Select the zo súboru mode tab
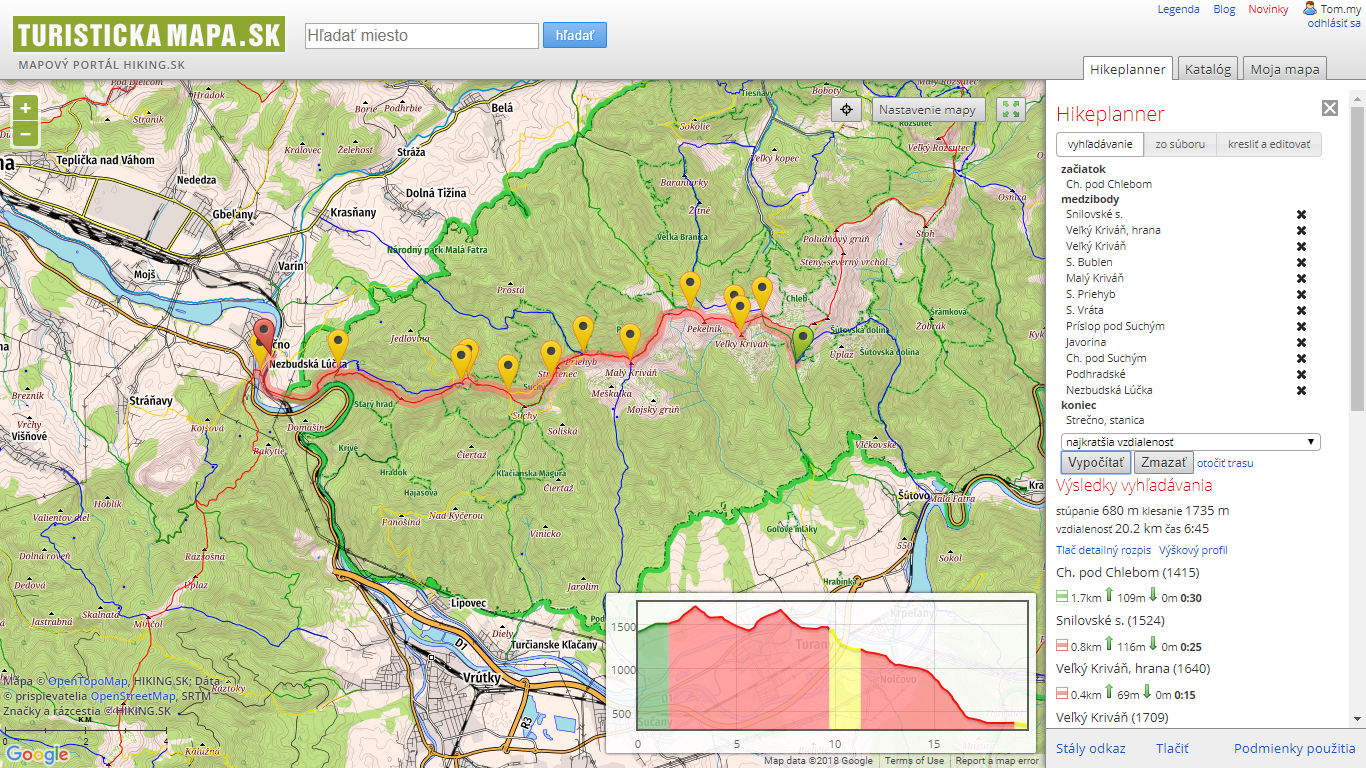The height and width of the screenshot is (768, 1366). [x=1180, y=144]
